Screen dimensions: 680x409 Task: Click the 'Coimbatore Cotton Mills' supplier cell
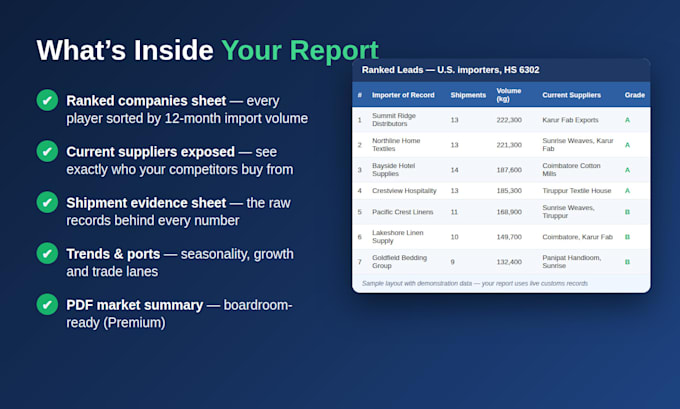(x=571, y=170)
